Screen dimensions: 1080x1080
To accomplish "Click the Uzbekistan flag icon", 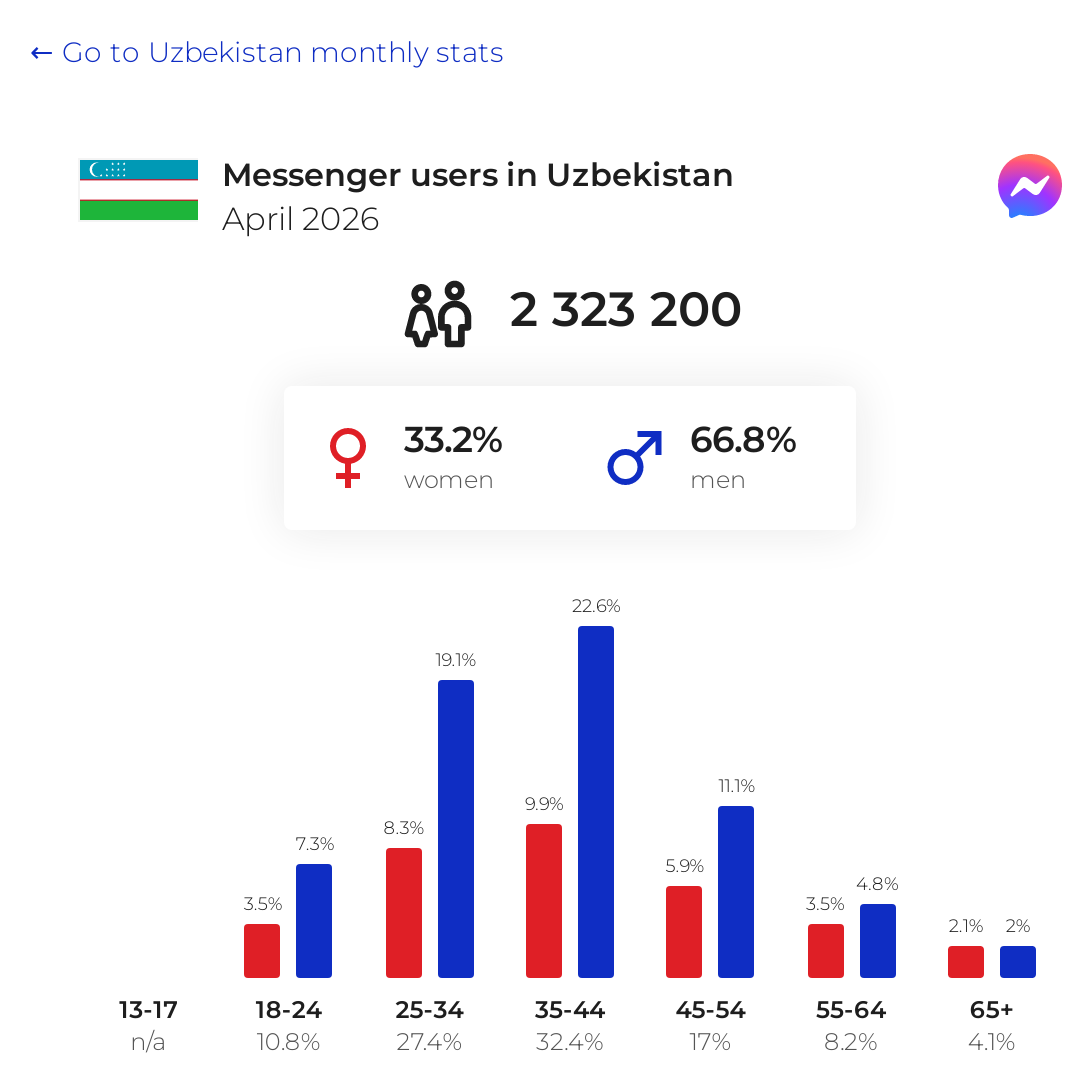I will tap(139, 190).
